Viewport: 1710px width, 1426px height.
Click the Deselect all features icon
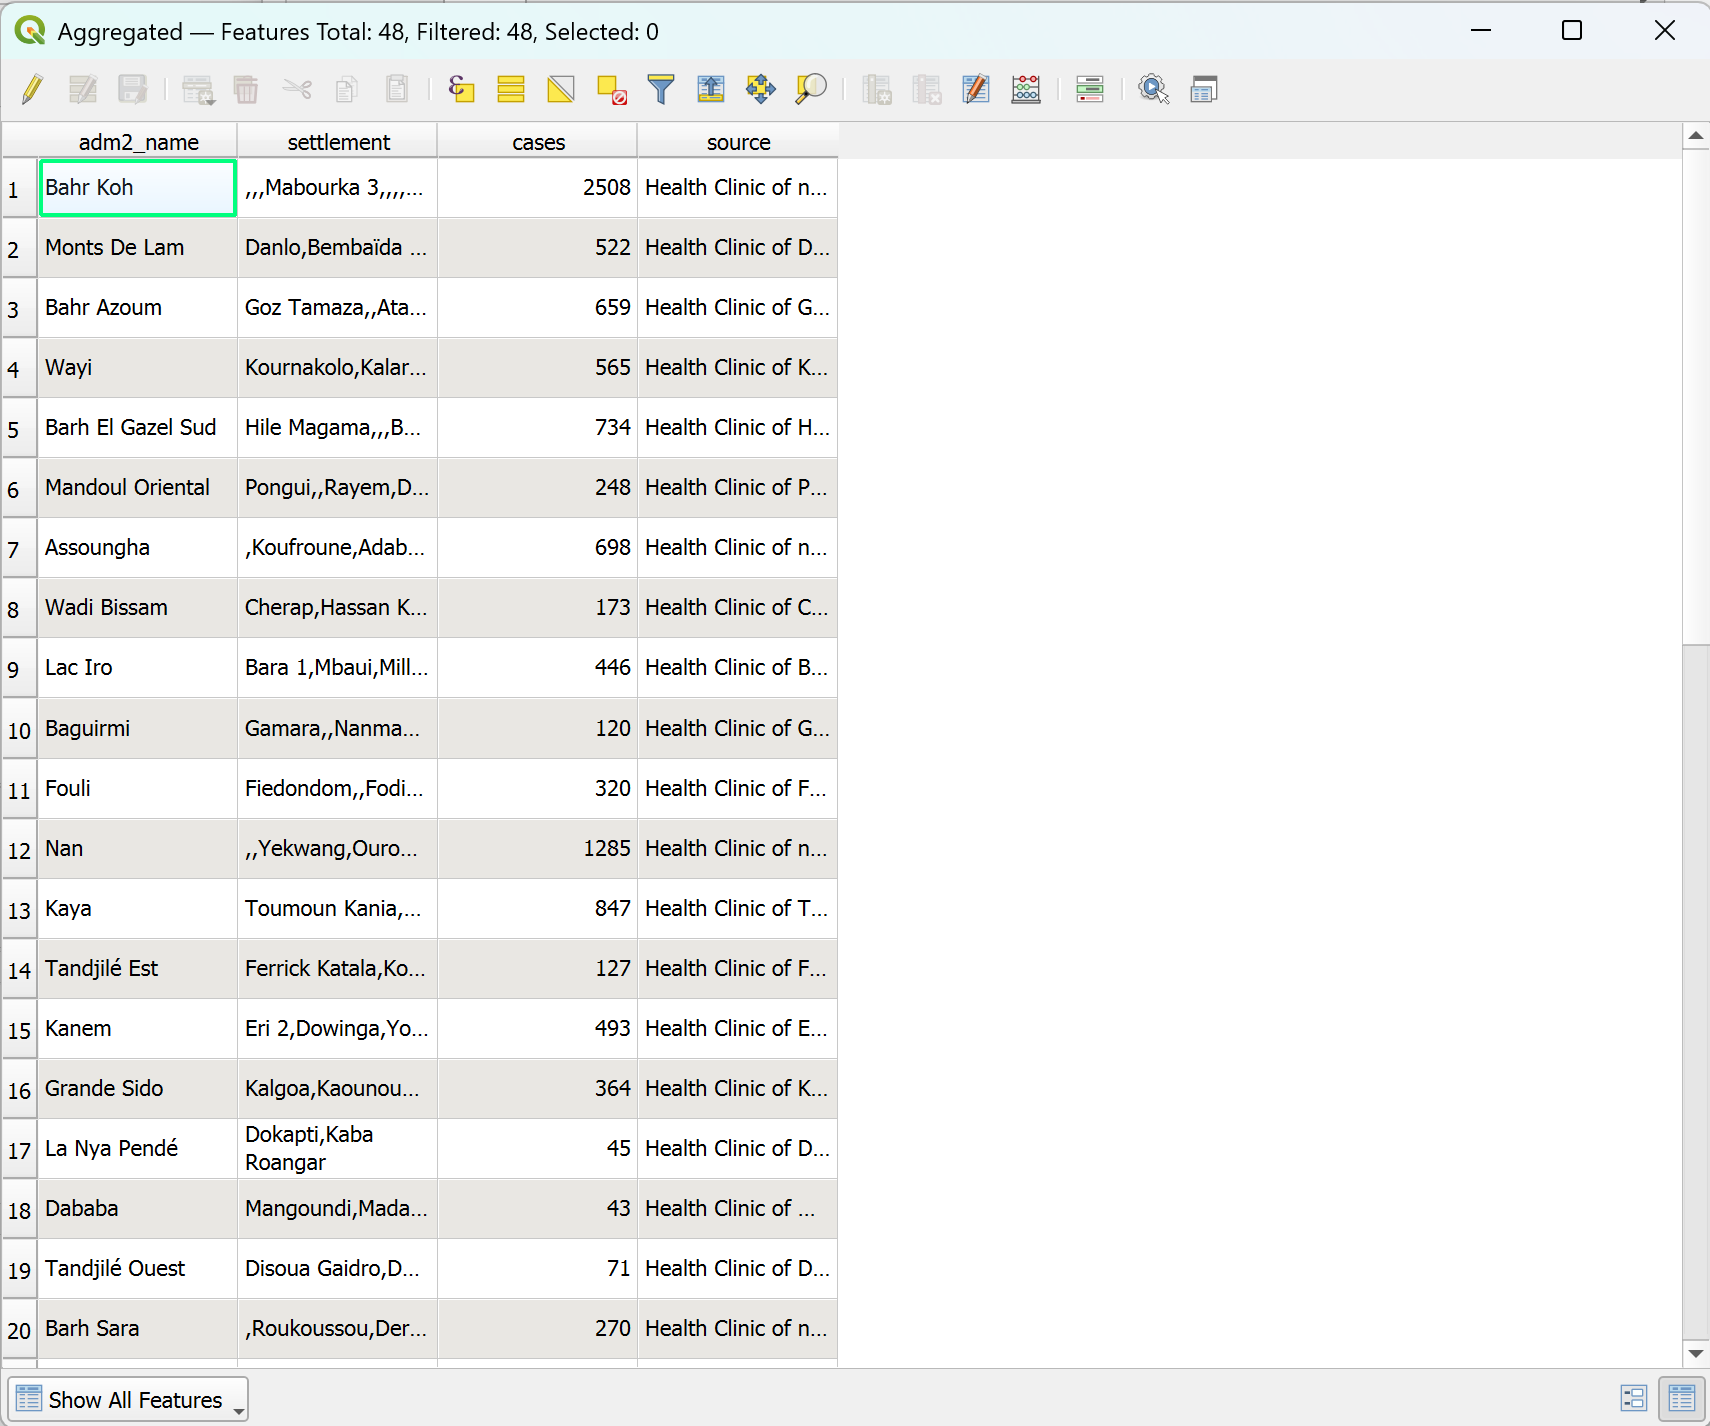pyautogui.click(x=611, y=90)
